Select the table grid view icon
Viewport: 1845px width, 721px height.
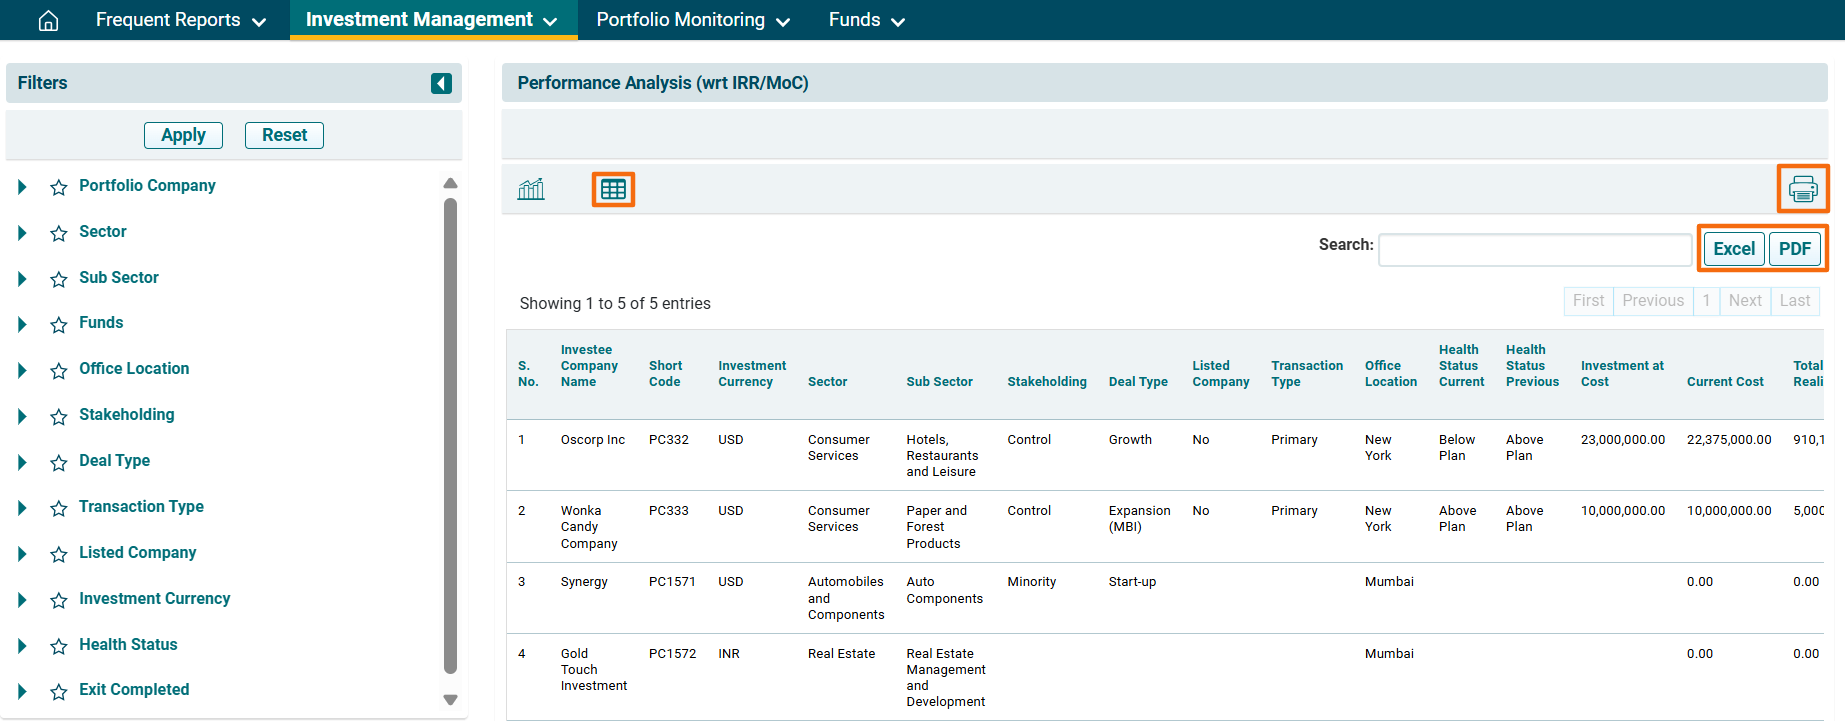613,189
